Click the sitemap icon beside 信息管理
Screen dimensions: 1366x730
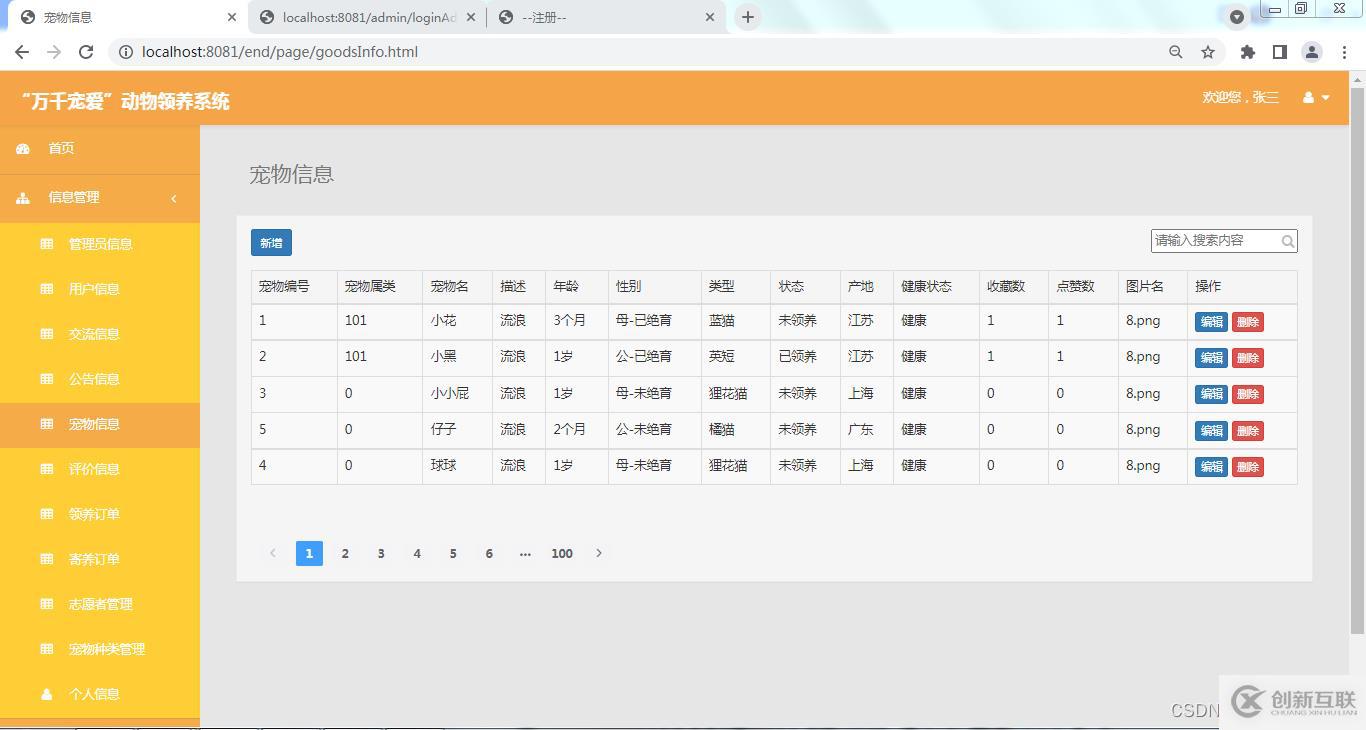point(23,198)
